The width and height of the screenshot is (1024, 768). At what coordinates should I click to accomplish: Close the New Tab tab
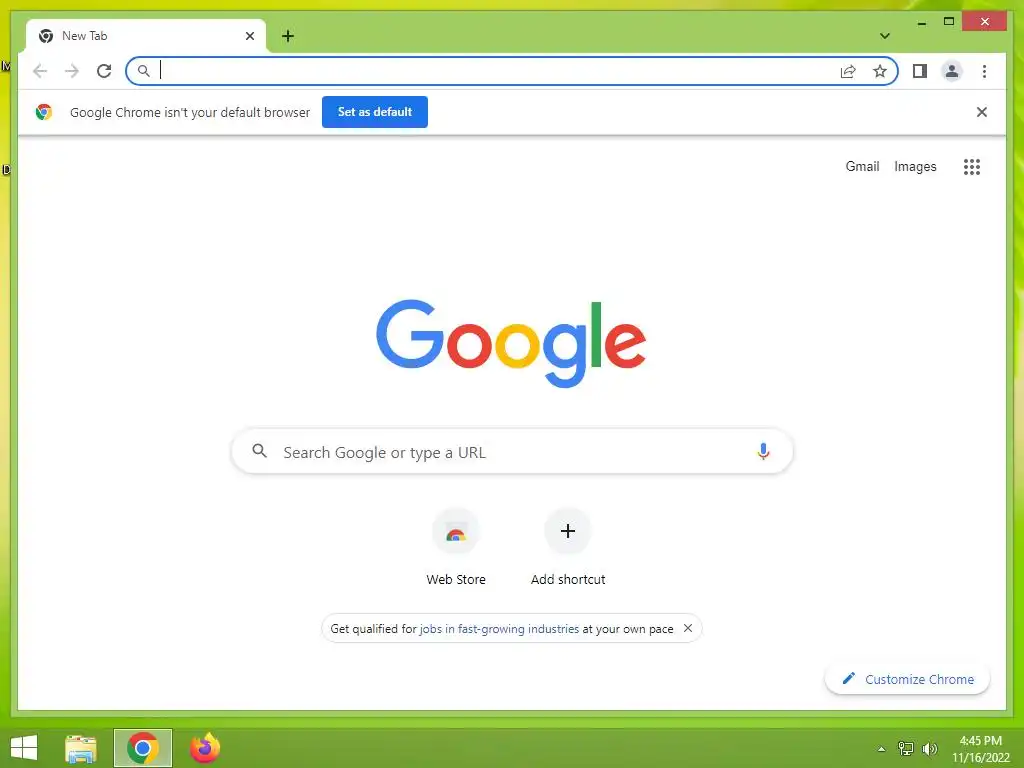(x=249, y=36)
